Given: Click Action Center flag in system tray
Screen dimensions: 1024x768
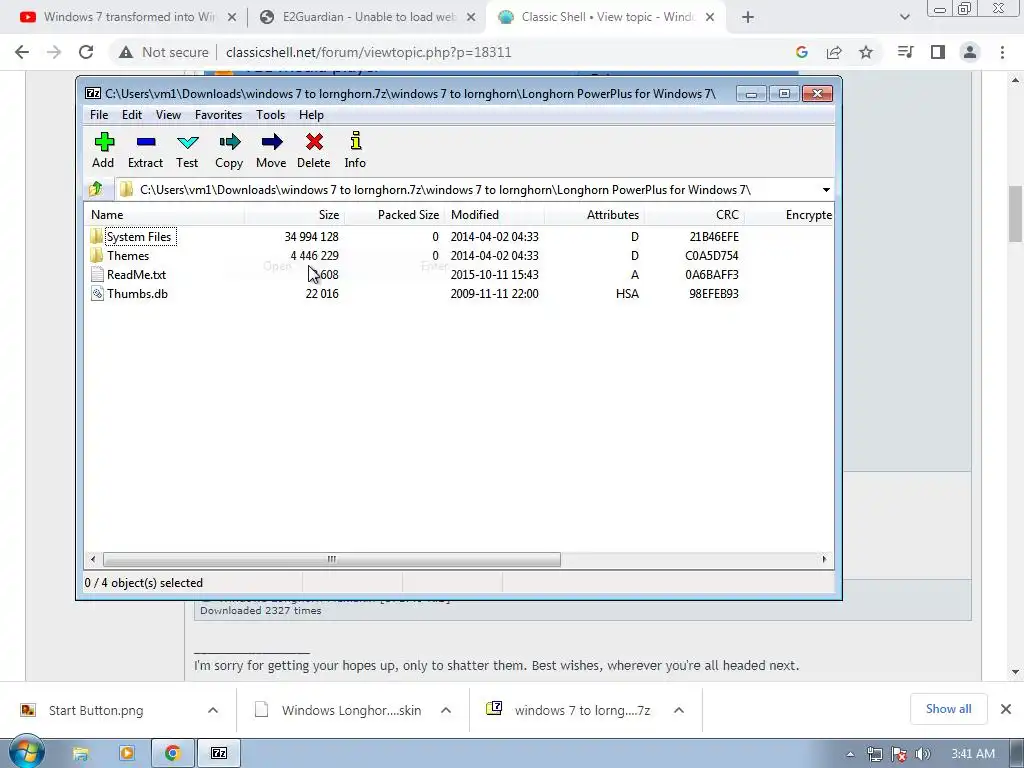Looking at the screenshot, I should pyautogui.click(x=899, y=754).
